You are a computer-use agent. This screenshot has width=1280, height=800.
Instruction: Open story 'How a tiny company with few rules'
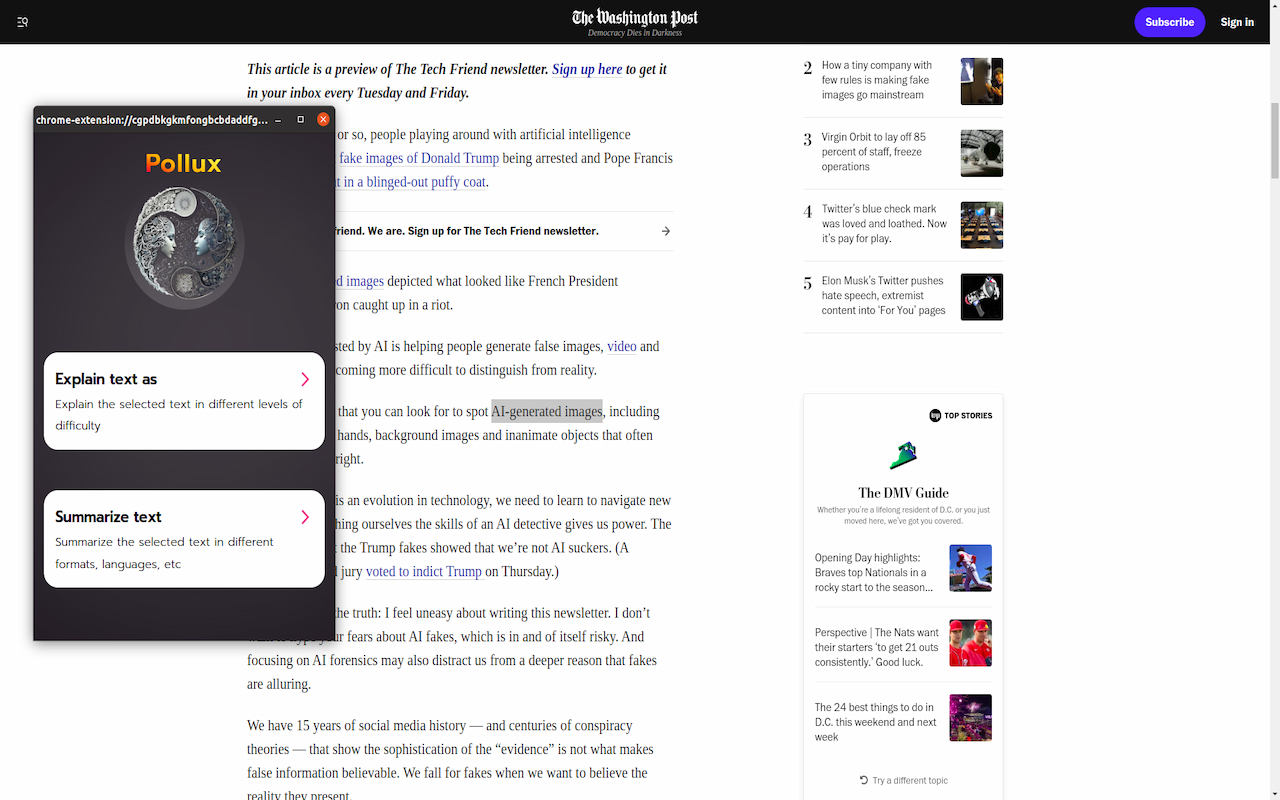click(876, 80)
